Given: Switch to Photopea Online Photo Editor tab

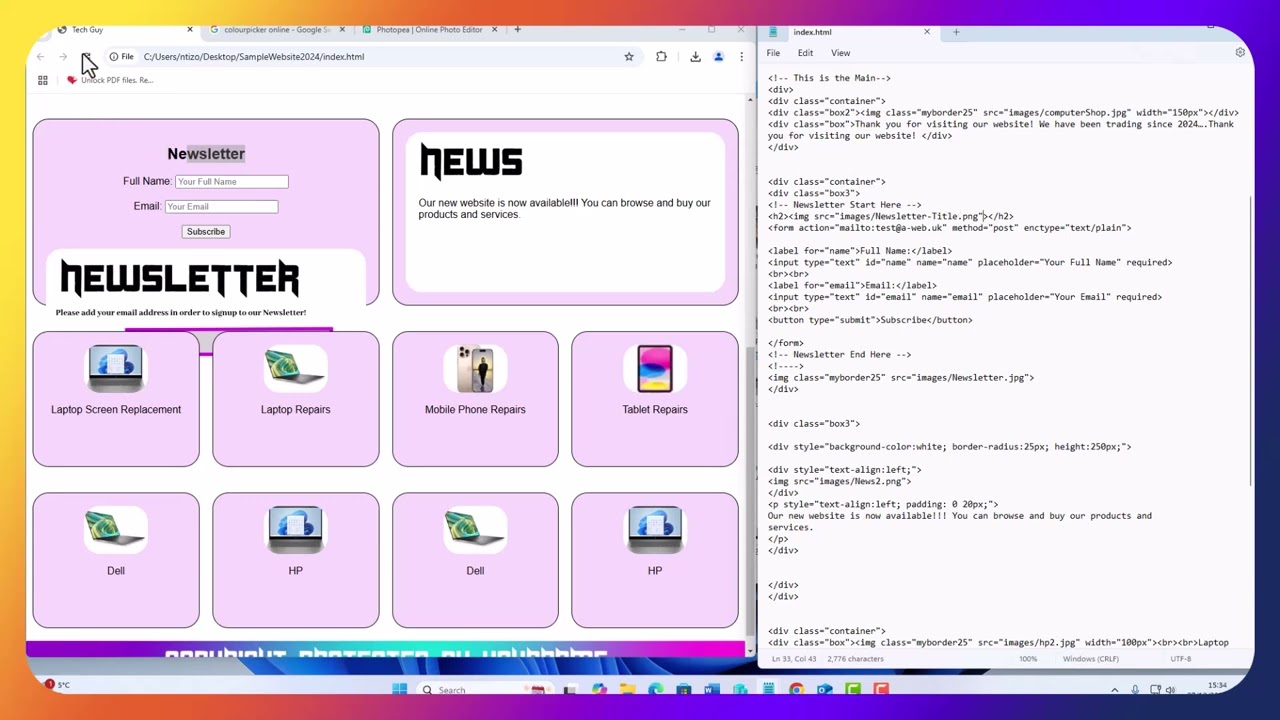Looking at the screenshot, I should pyautogui.click(x=428, y=30).
